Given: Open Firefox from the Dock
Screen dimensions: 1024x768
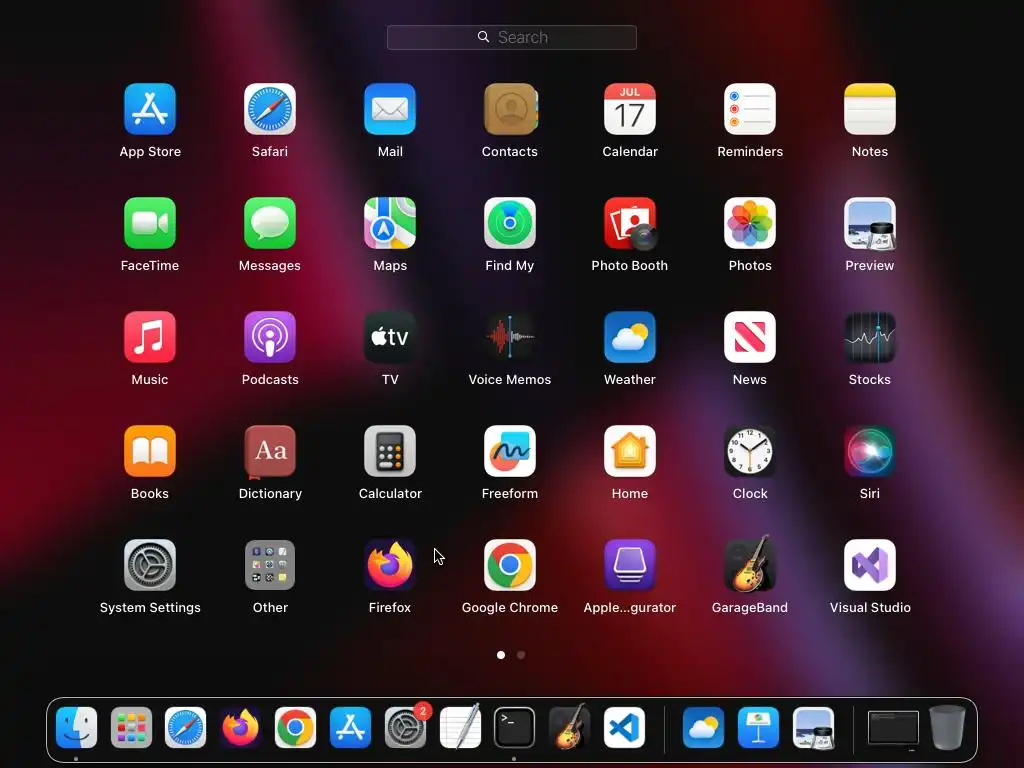Looking at the screenshot, I should click(240, 728).
